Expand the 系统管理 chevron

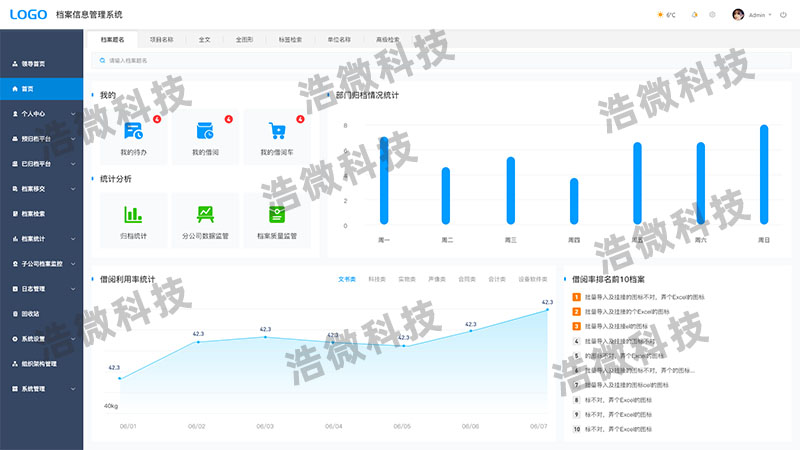tap(73, 389)
